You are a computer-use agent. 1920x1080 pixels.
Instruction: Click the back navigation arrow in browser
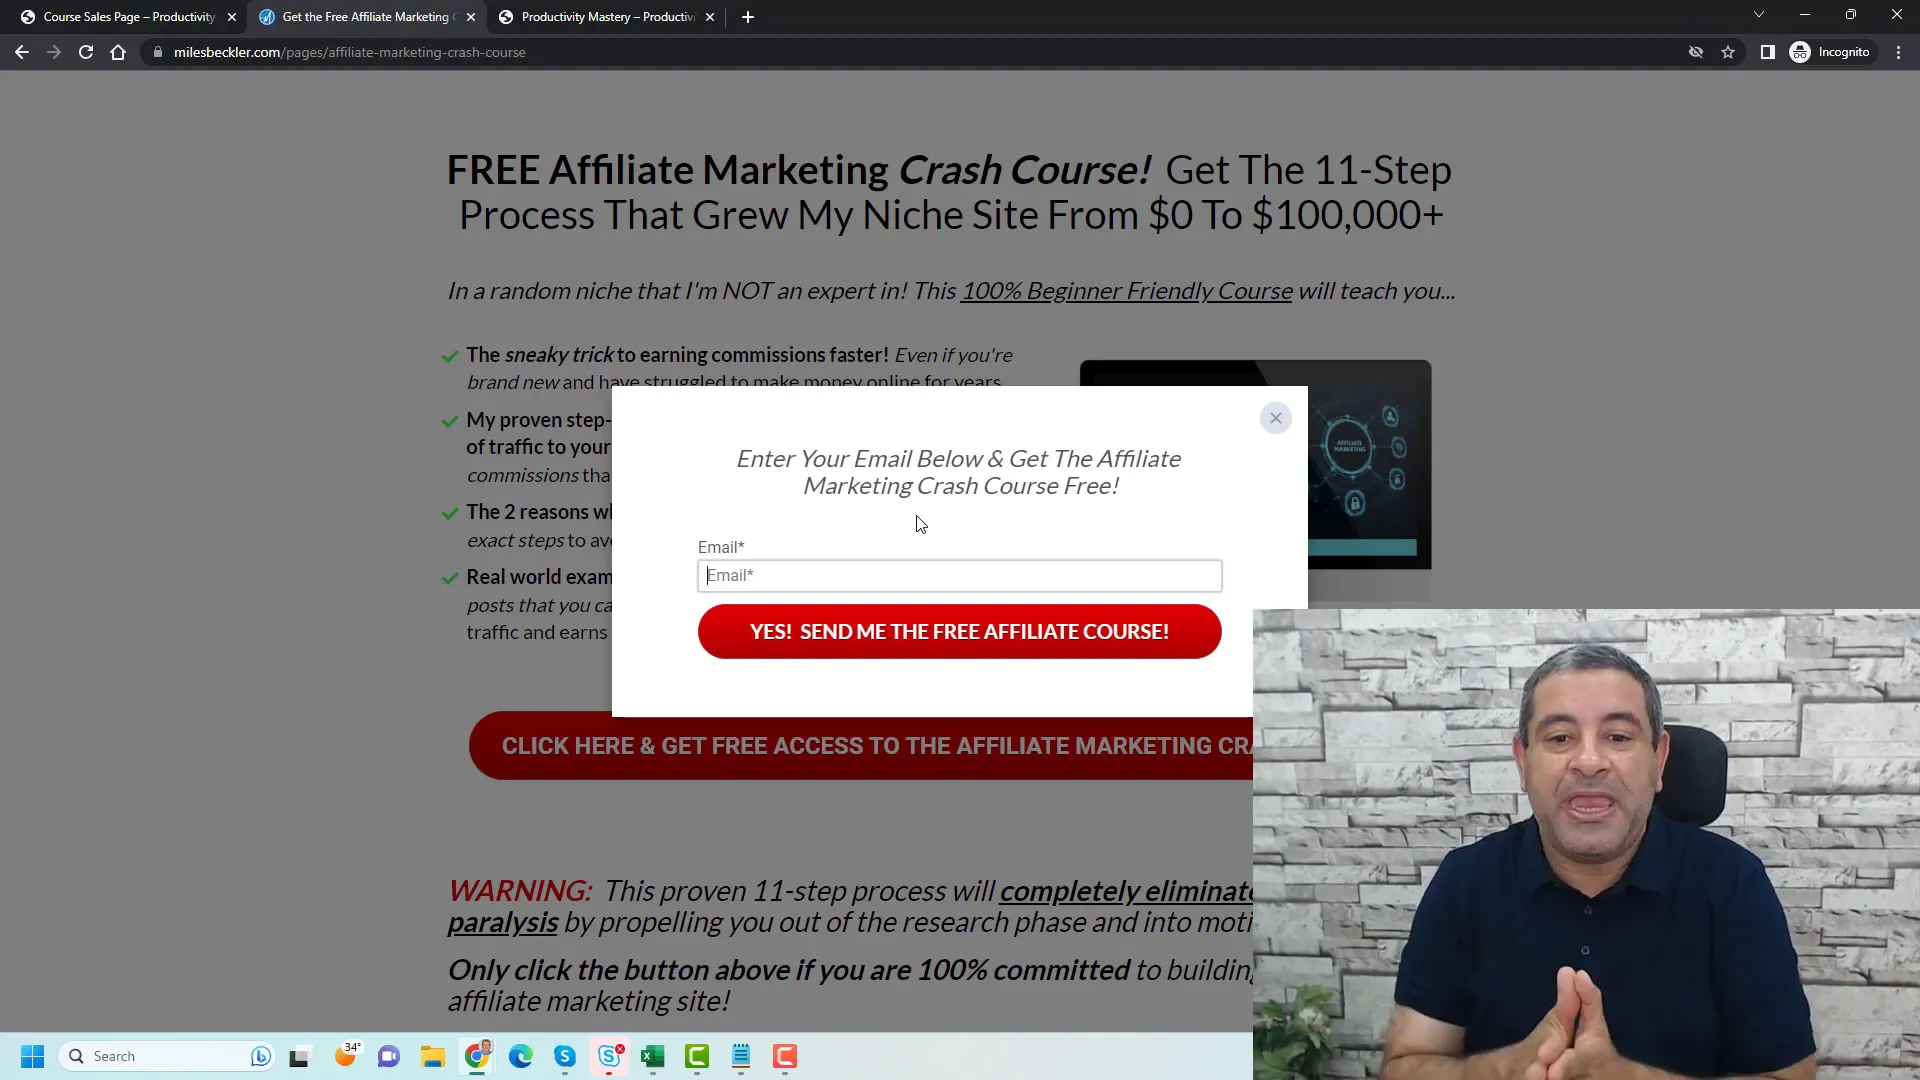pos(24,51)
